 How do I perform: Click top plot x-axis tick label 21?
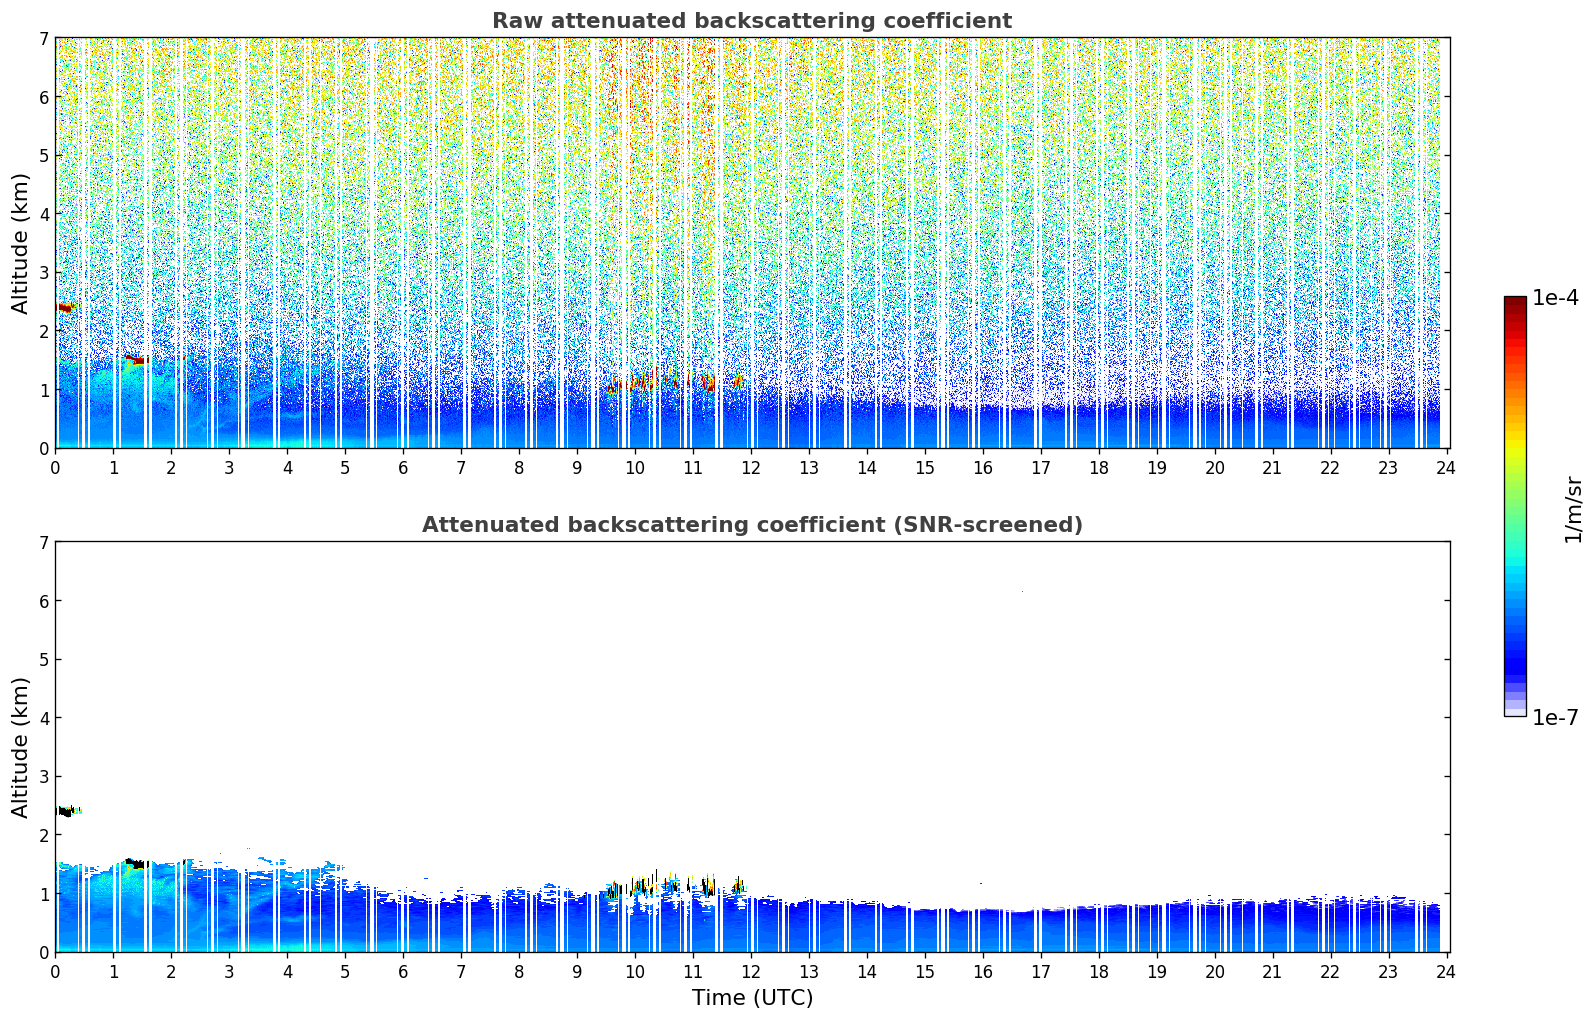[1273, 468]
